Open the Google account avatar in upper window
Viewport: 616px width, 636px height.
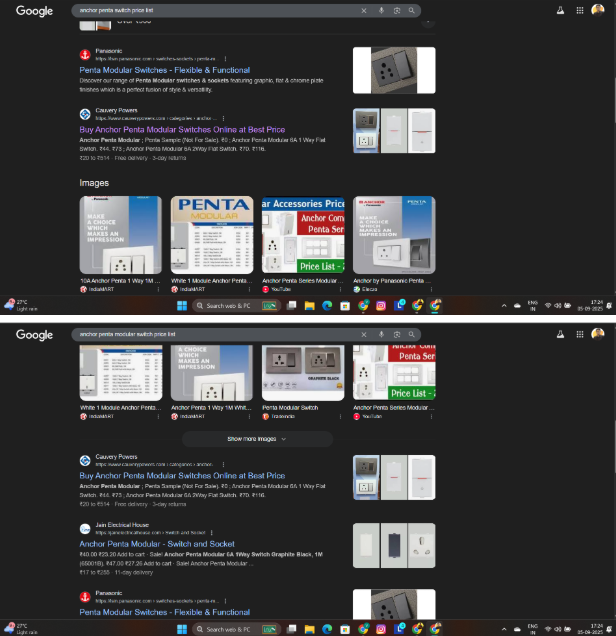[x=598, y=10]
